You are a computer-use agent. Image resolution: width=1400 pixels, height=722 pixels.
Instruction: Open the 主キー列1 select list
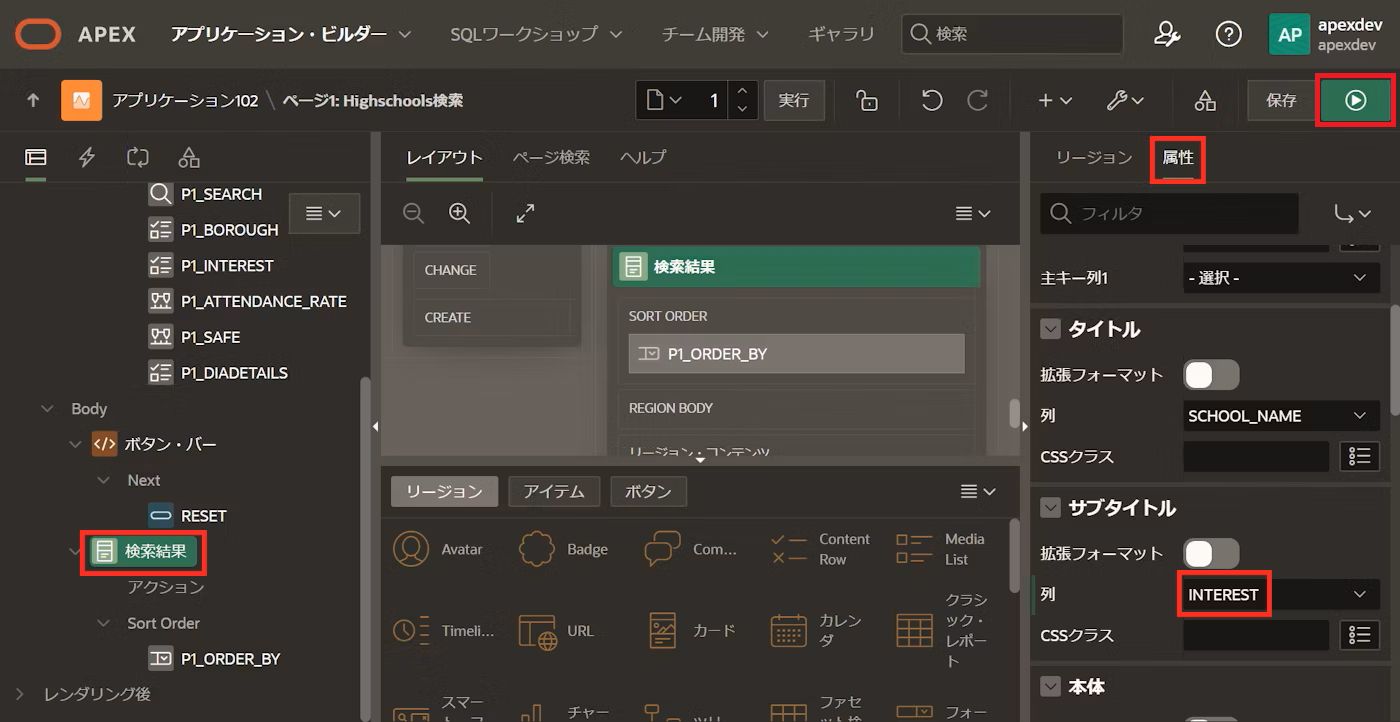1281,278
